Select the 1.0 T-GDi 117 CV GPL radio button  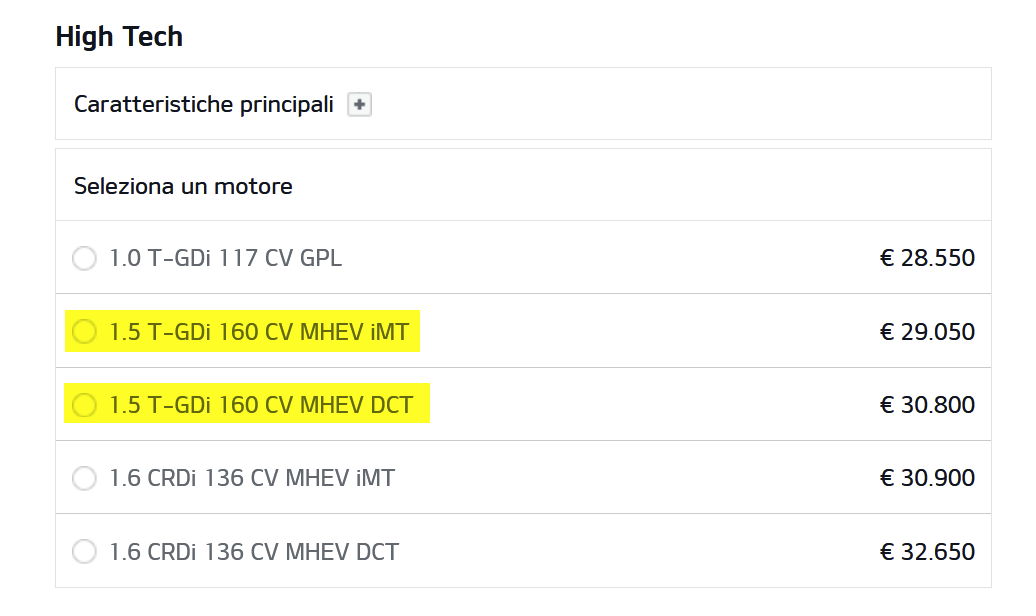85,258
